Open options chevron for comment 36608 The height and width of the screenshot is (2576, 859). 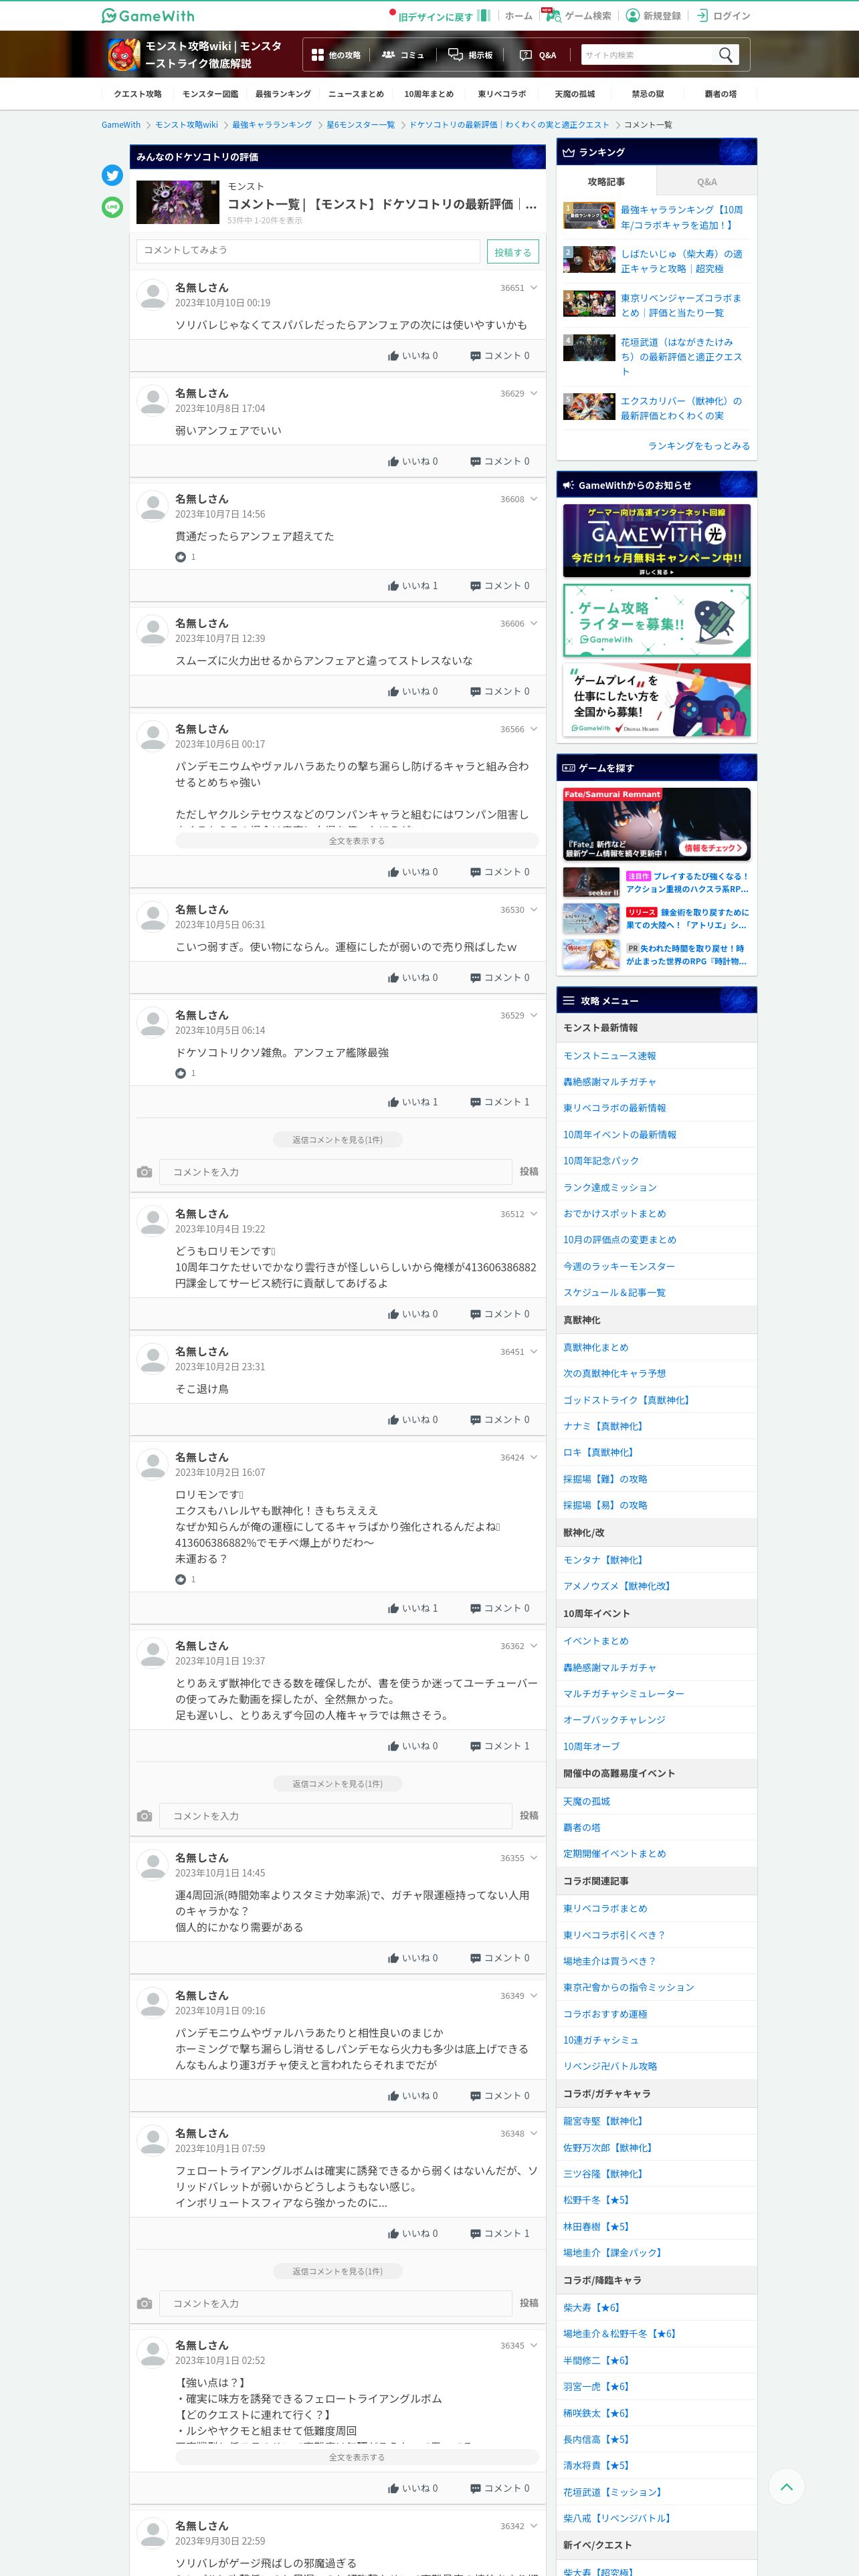pos(534,499)
